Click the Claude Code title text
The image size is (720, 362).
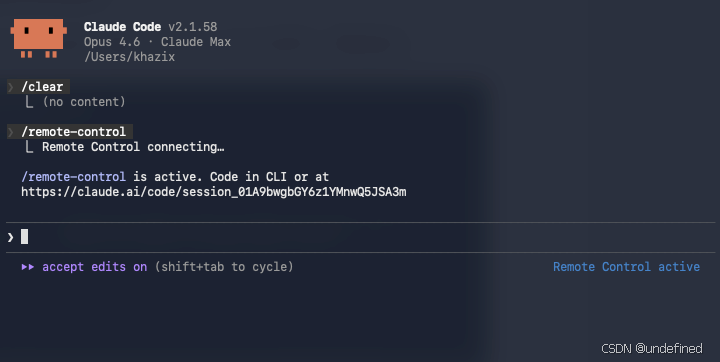[122, 27]
